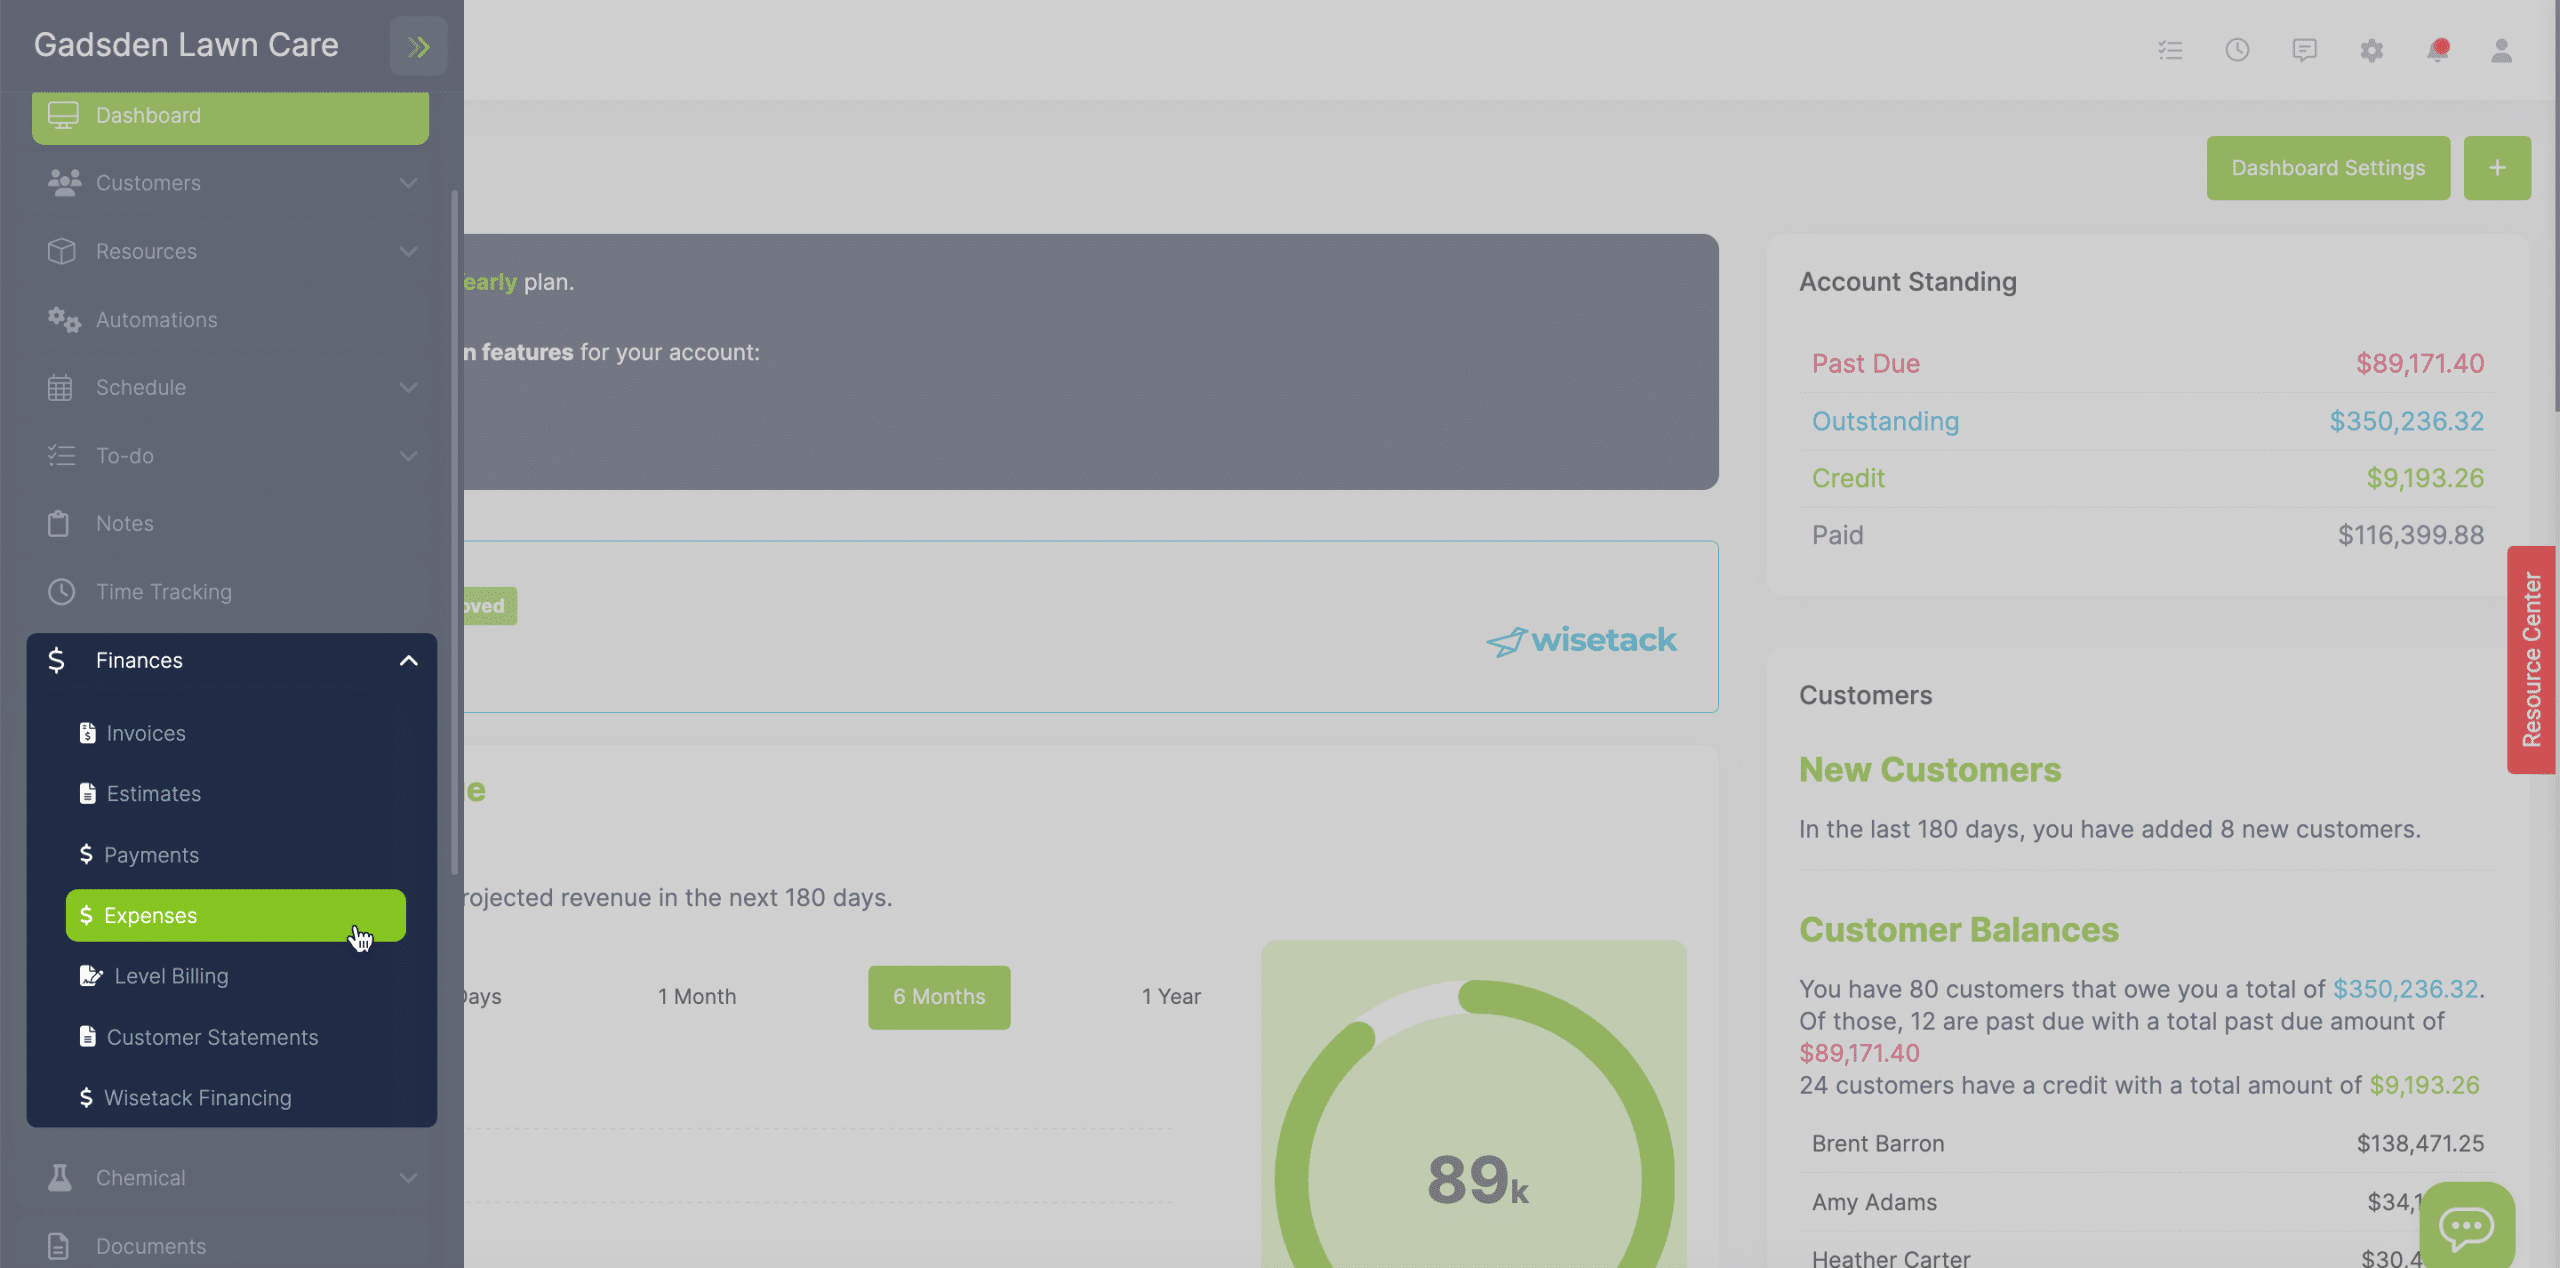This screenshot has width=2560, height=1268.
Task: Click the Paid $116,399.88 value
Action: point(2410,535)
